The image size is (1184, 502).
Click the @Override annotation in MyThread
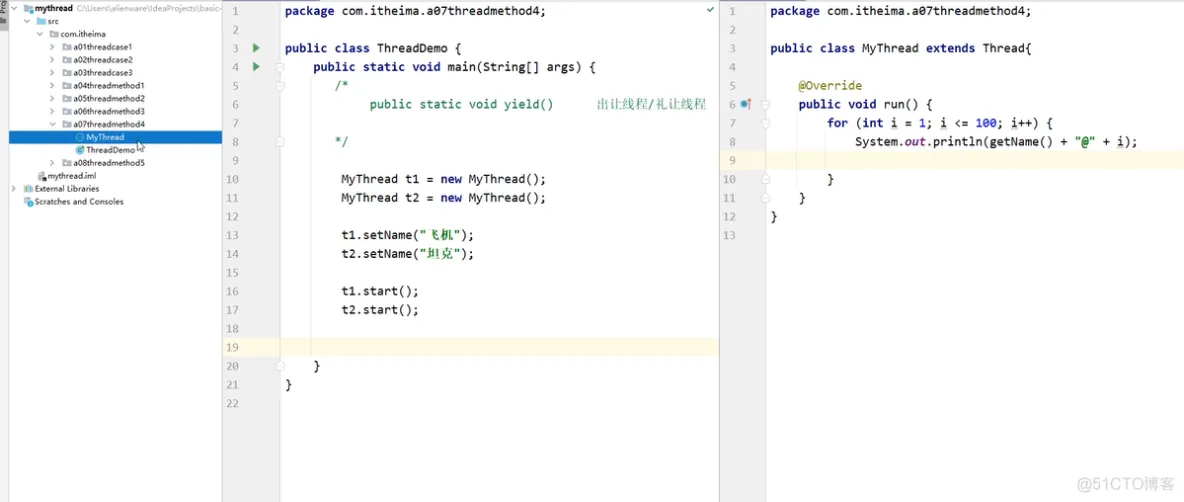[830, 86]
